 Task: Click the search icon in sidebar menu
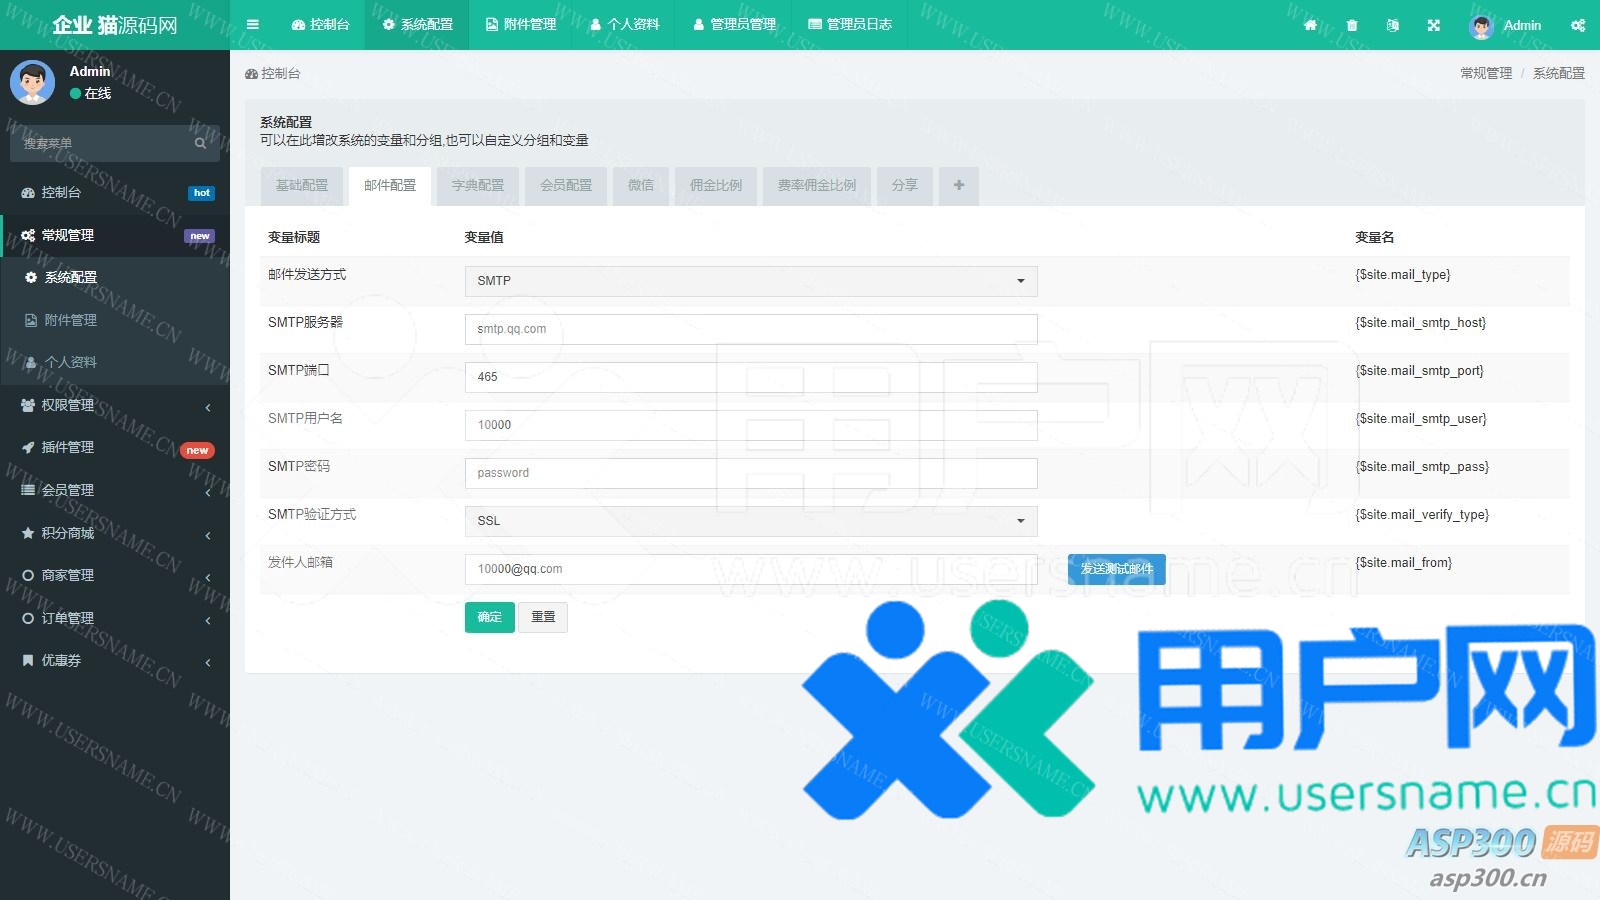click(x=200, y=143)
